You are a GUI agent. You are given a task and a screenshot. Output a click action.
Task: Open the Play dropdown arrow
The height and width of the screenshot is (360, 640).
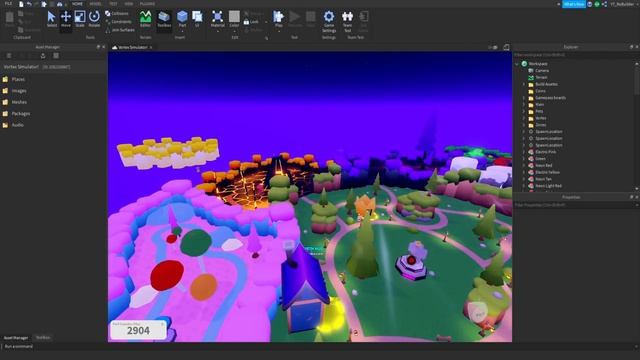(x=278, y=31)
